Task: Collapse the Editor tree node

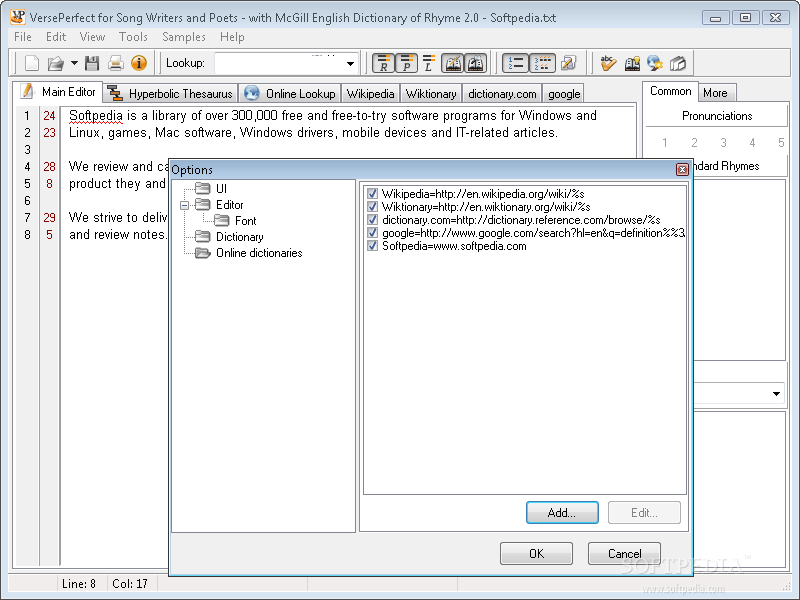Action: (x=185, y=205)
